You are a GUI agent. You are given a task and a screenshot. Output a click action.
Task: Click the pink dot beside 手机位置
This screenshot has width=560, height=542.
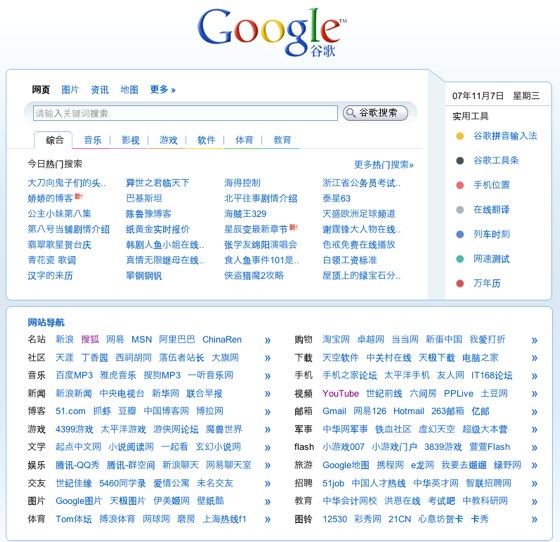[460, 185]
